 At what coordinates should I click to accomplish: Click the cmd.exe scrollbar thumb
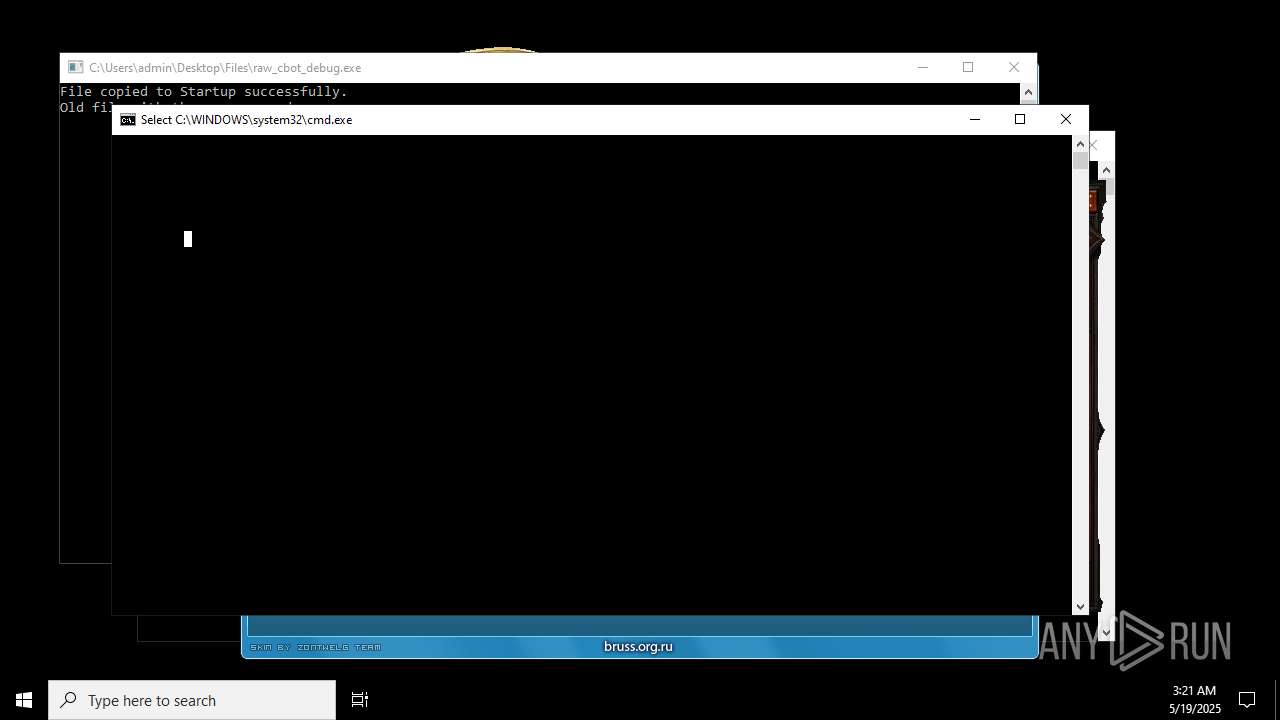click(x=1080, y=161)
